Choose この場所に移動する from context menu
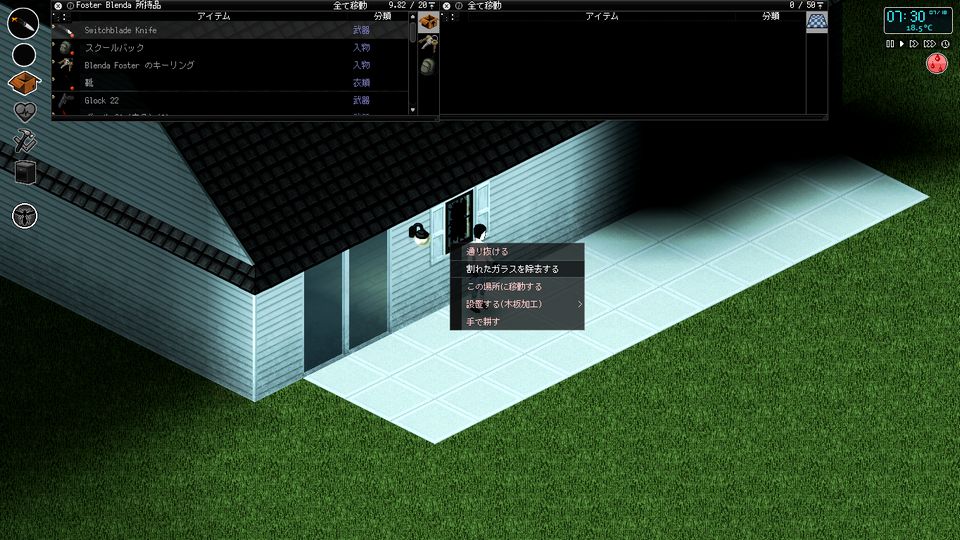Screen dimensions: 960x540 click(517, 287)
